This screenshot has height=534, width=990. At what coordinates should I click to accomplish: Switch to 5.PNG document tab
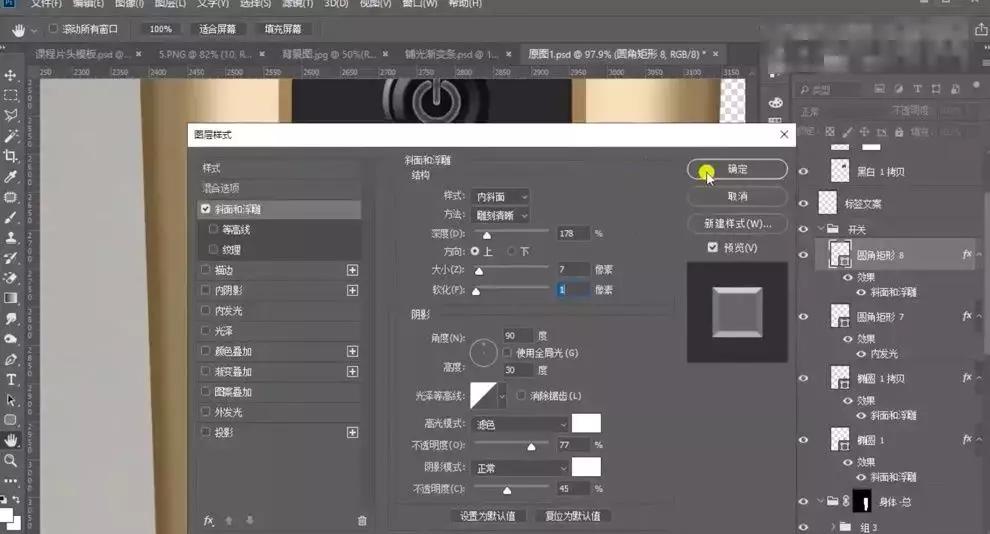click(x=205, y=54)
